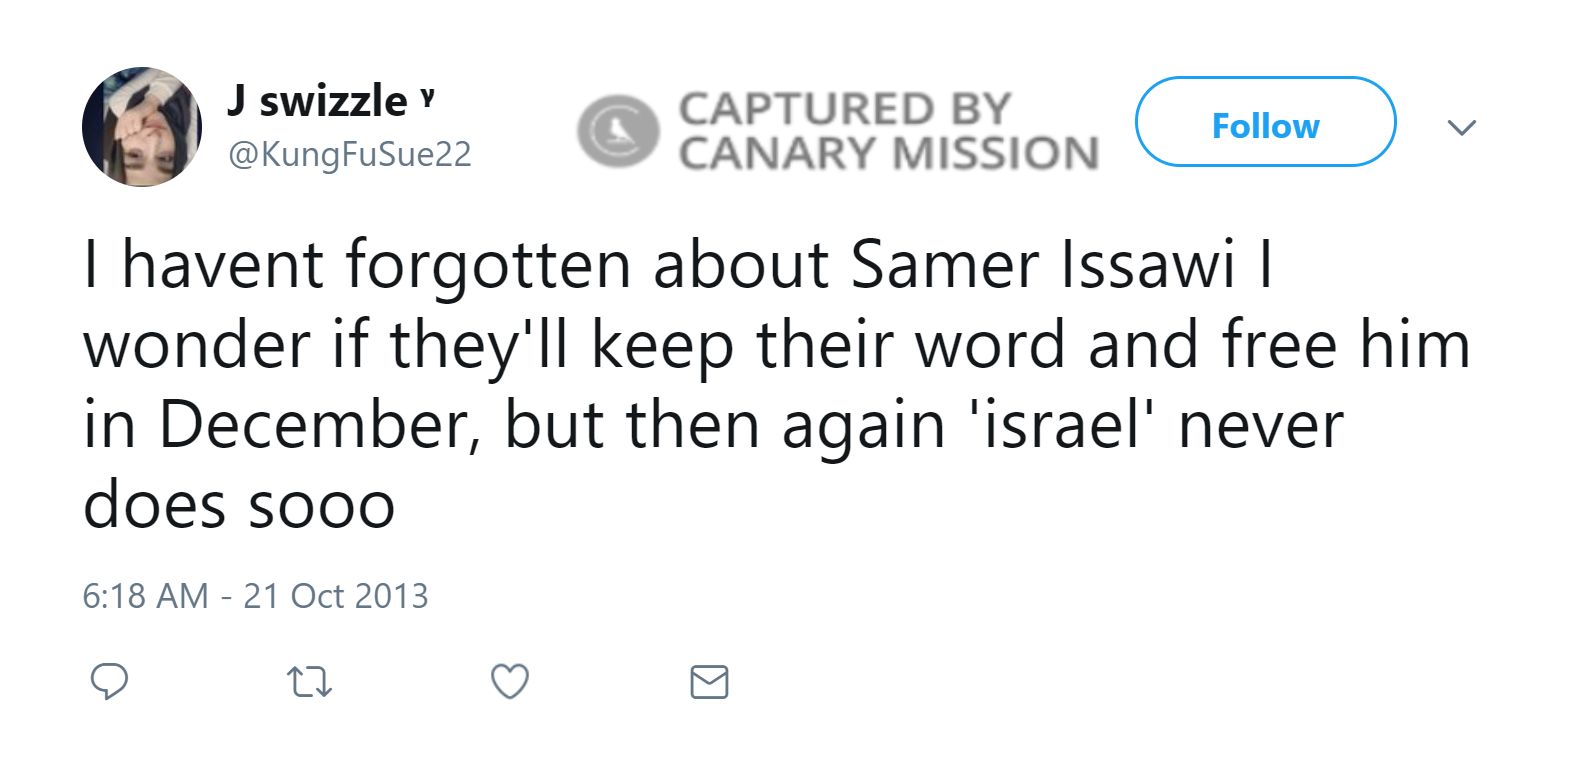
Task: Click the words "Samer Issawi" in the tweet
Action: [x=1042, y=265]
